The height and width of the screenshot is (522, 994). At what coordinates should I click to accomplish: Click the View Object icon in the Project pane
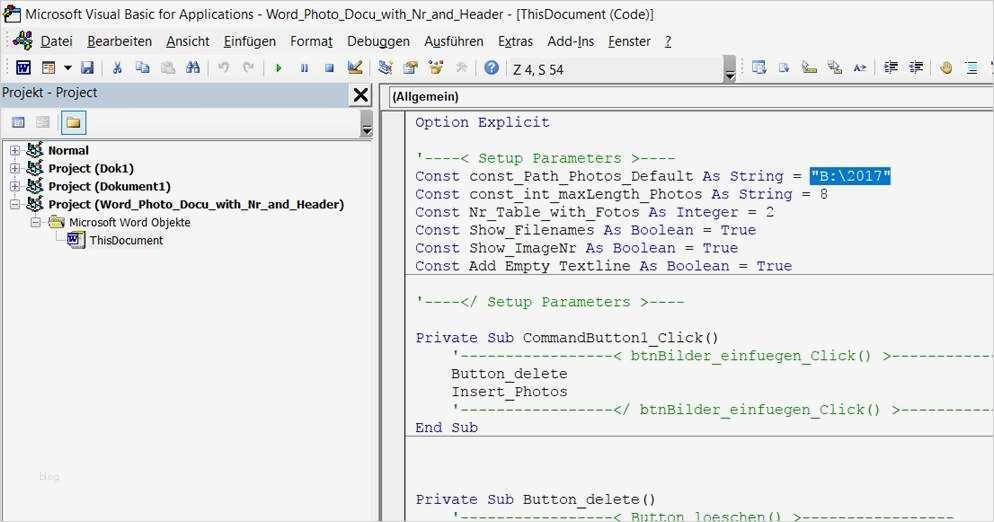[42, 122]
